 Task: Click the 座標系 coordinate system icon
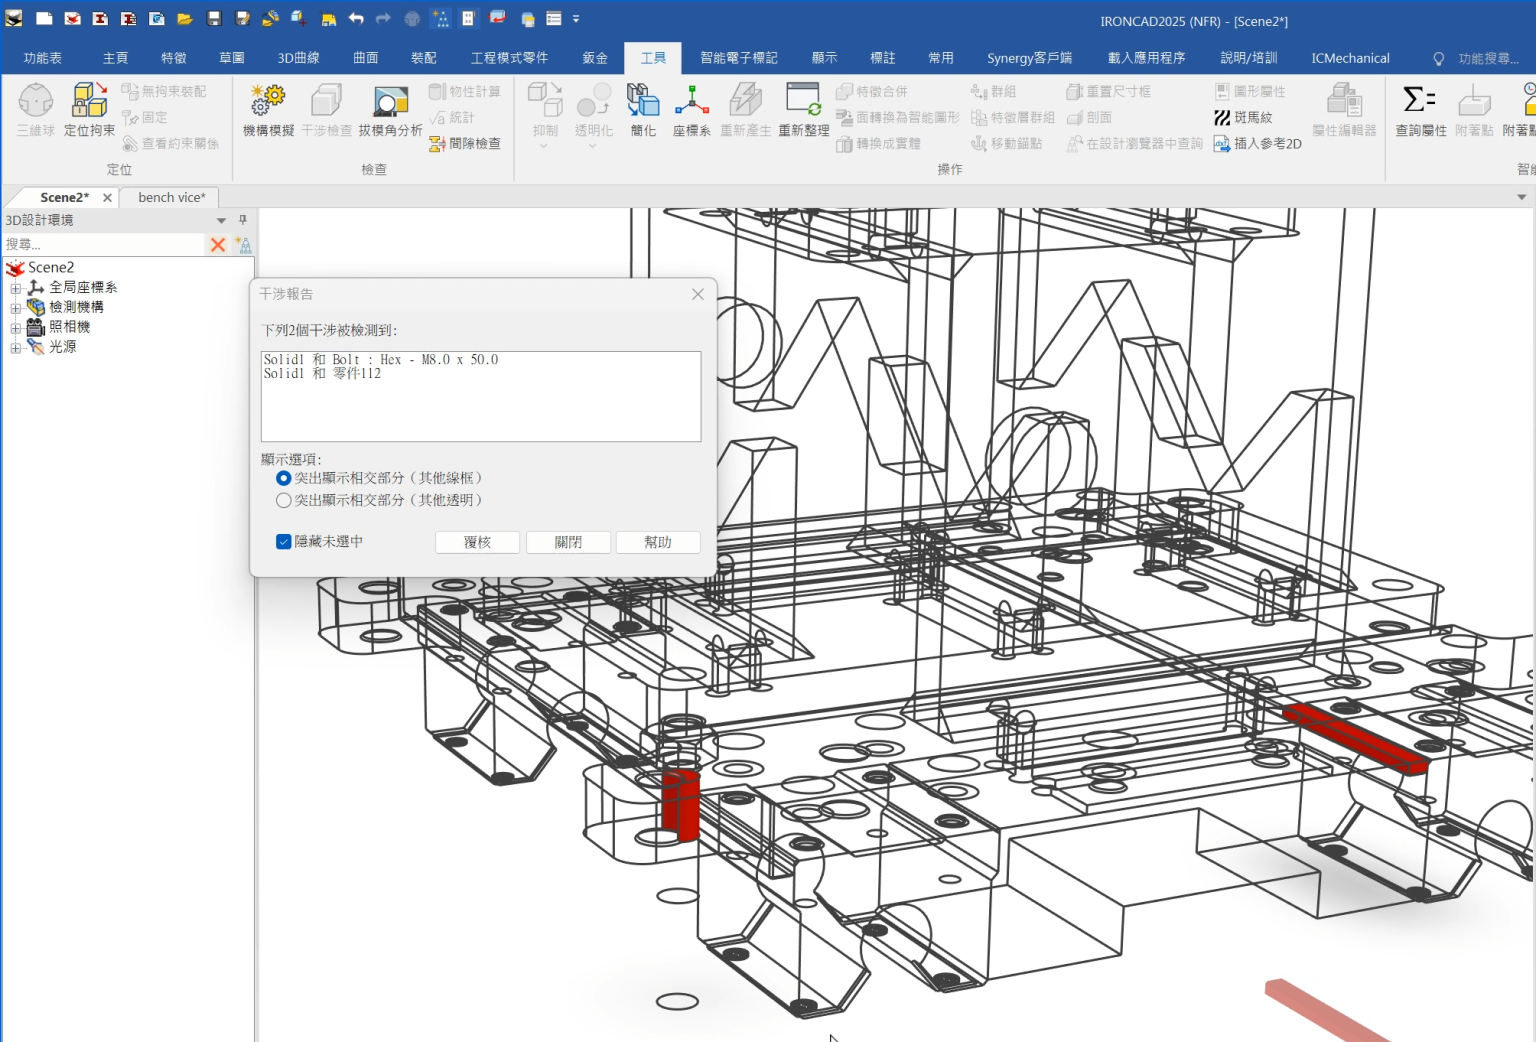click(x=692, y=110)
